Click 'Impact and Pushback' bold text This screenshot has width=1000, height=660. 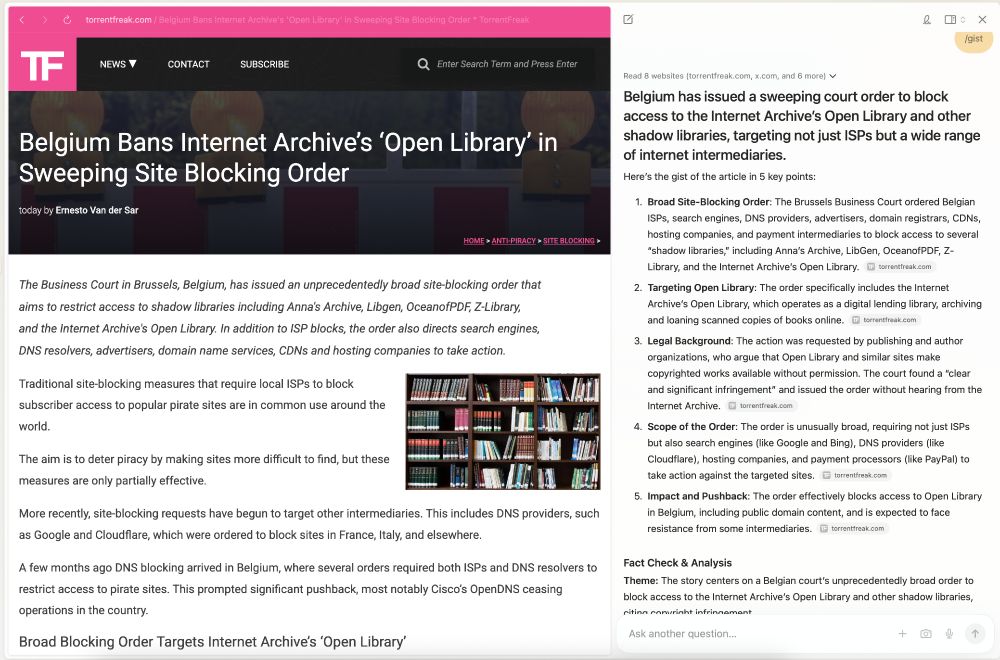697,496
